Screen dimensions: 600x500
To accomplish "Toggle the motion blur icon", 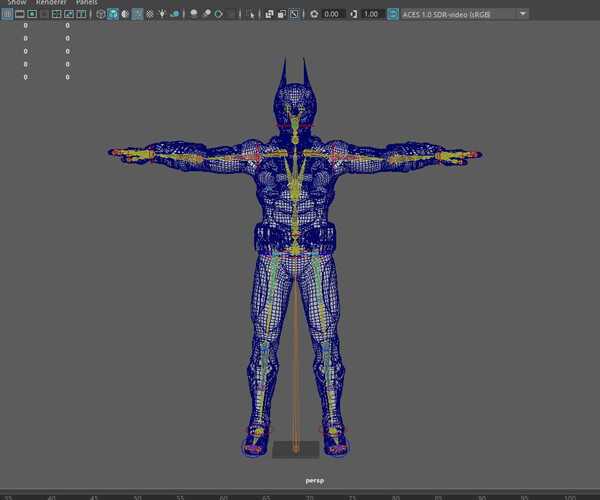I will click(x=206, y=15).
